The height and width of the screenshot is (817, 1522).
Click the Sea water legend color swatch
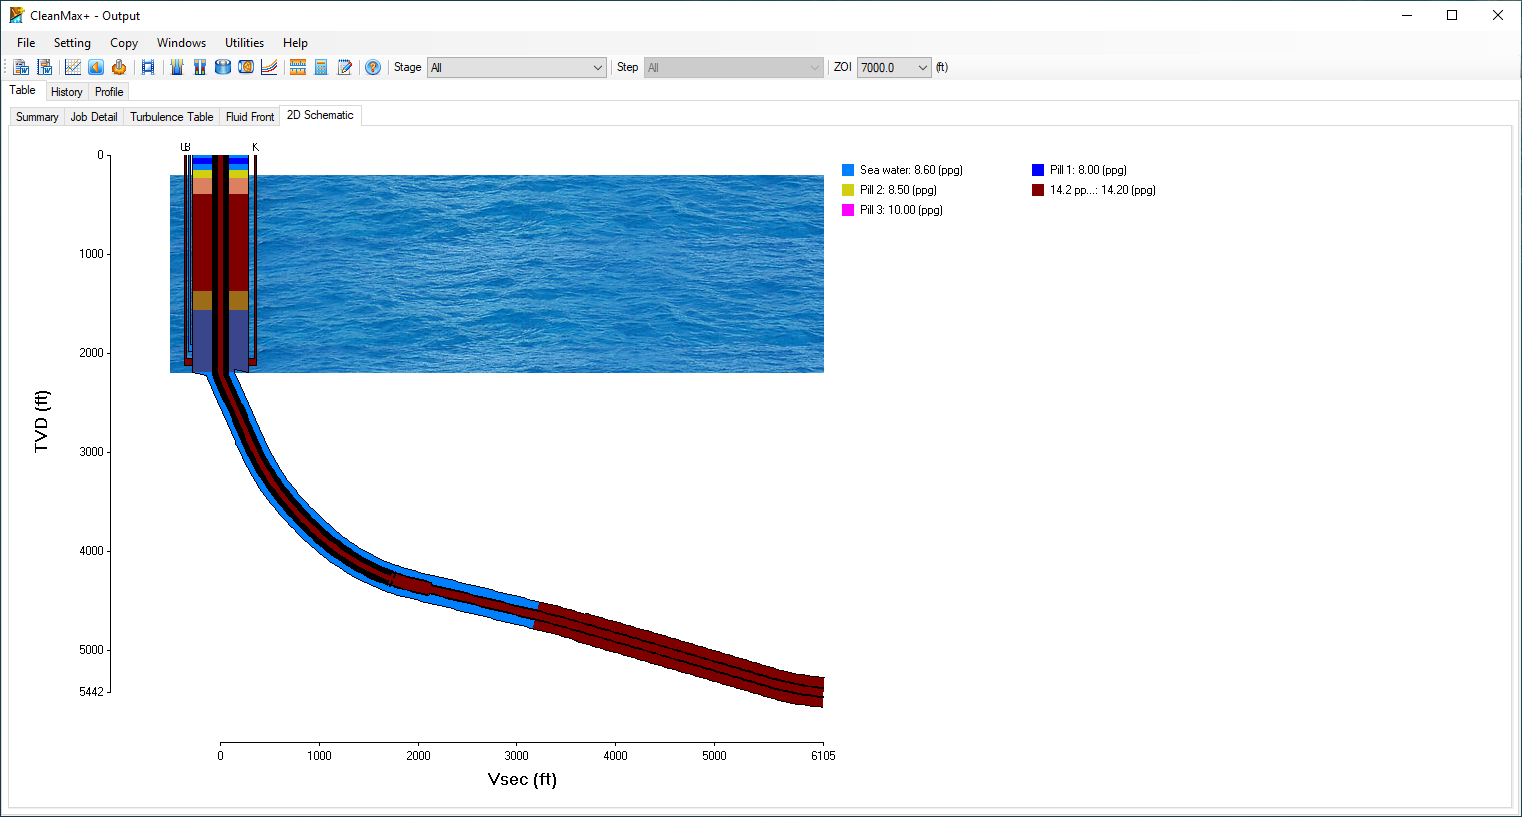[848, 170]
